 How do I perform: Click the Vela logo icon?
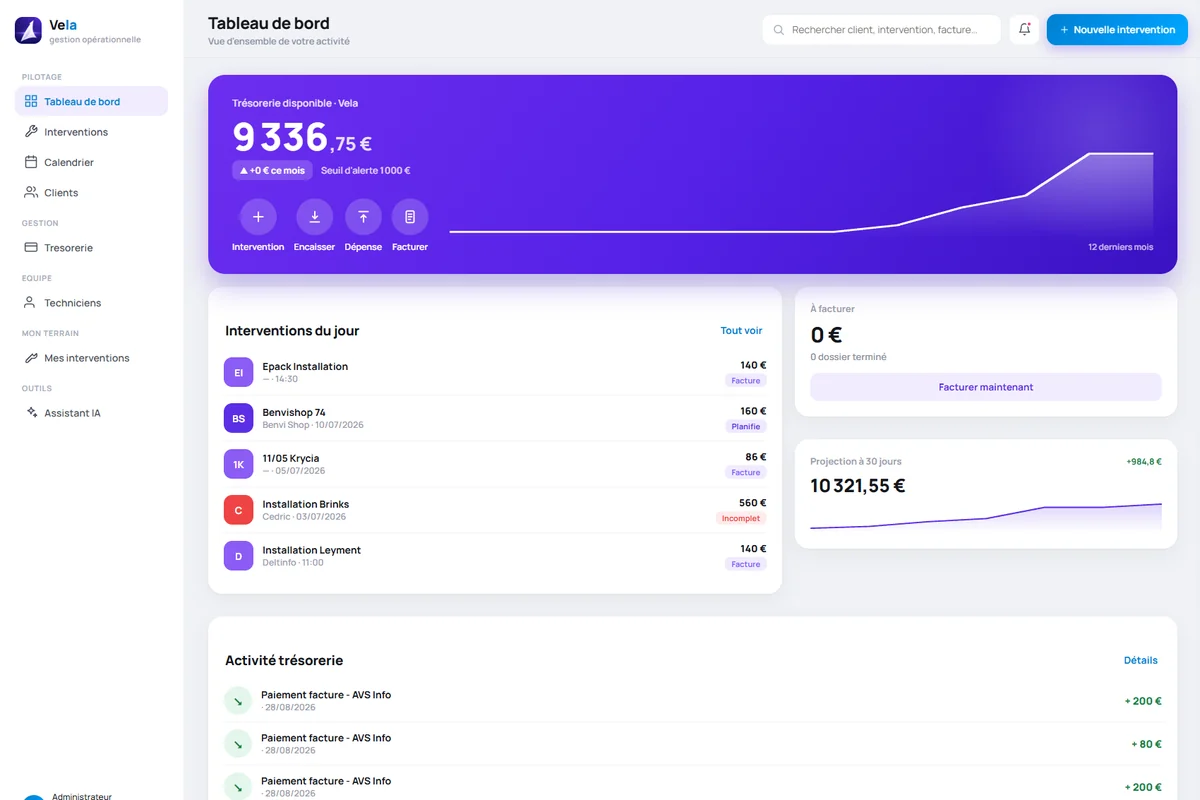tap(28, 30)
